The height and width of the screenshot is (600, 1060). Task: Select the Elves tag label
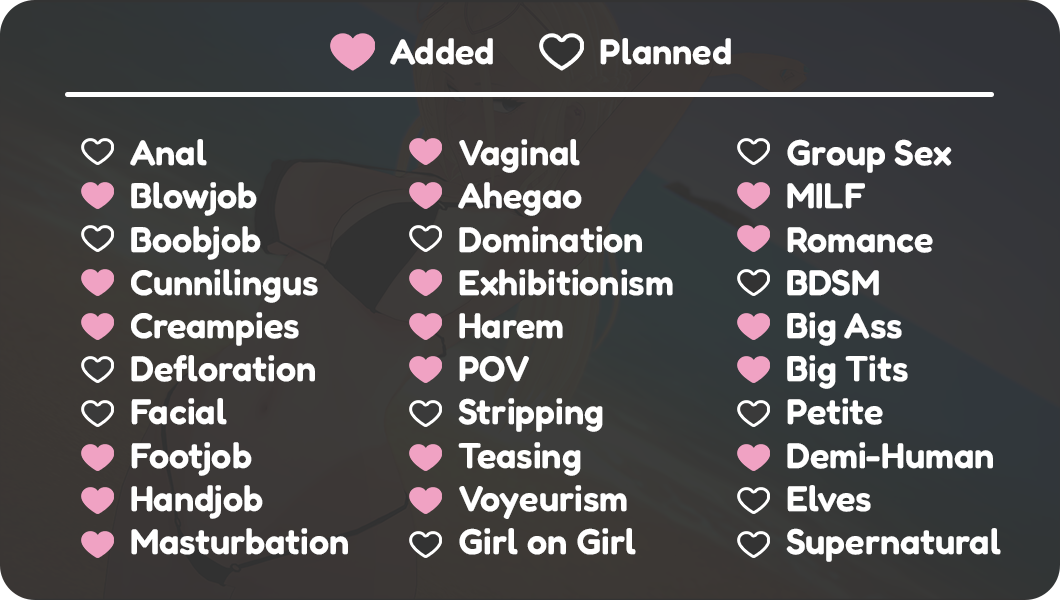point(828,499)
